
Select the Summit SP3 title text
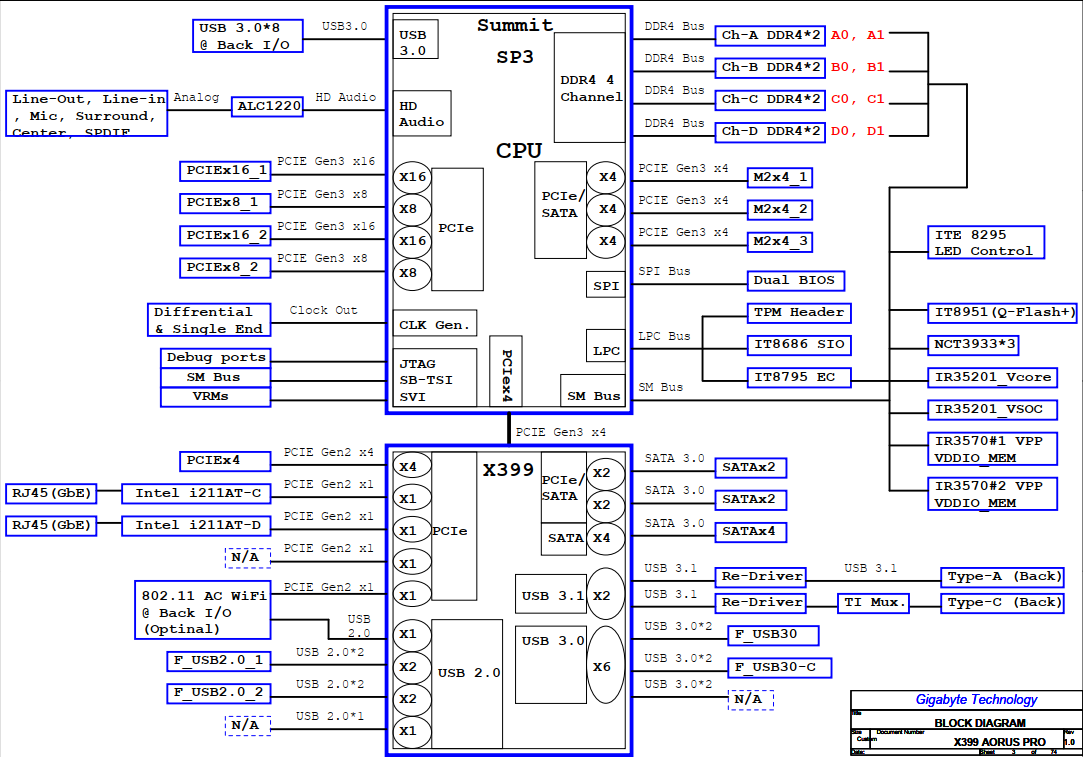tap(515, 41)
